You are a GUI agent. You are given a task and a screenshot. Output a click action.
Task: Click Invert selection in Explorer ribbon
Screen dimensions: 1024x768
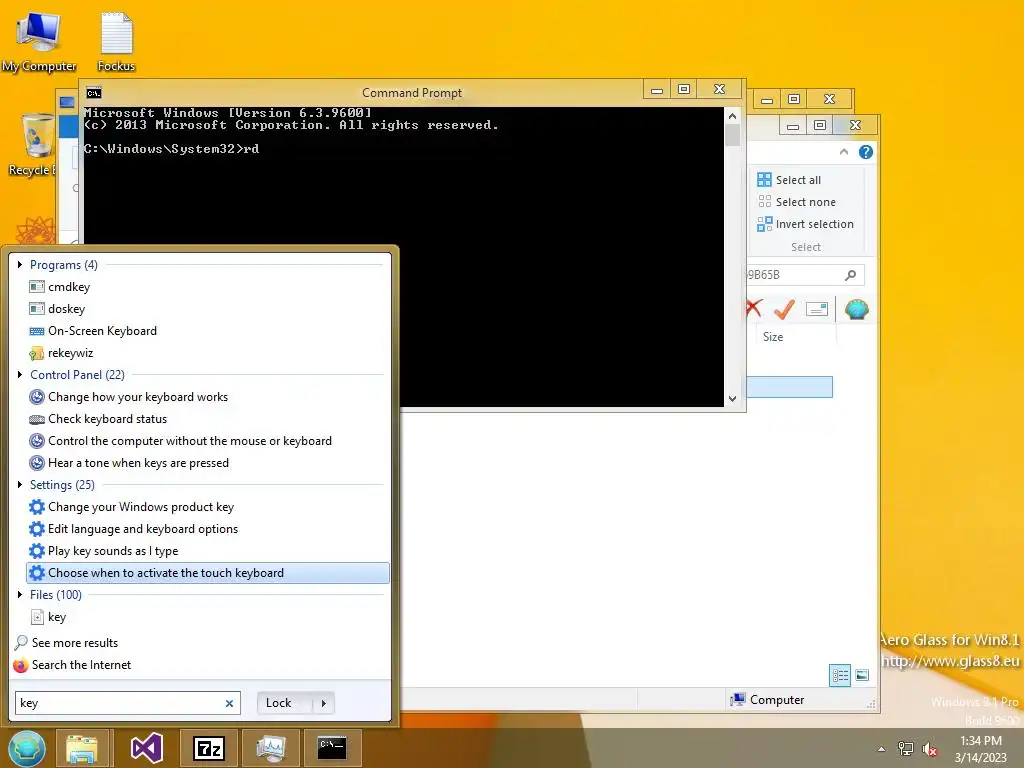805,224
